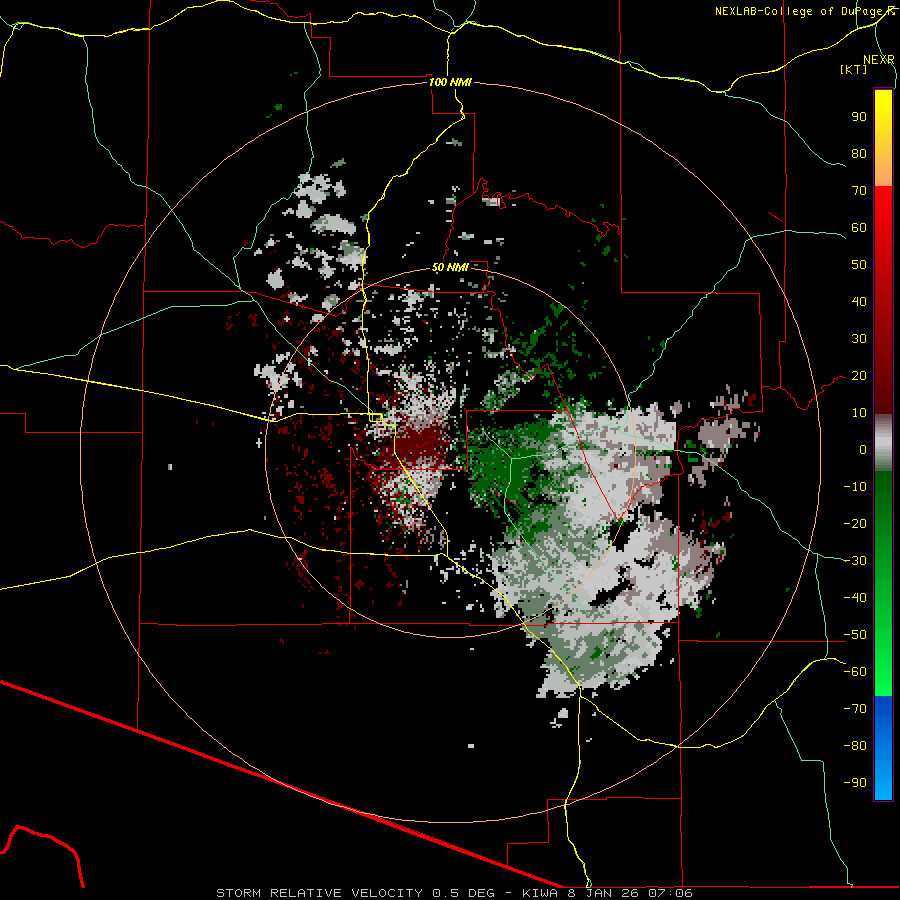900x900 pixels.
Task: Click the -10 scale value
Action: tap(855, 487)
